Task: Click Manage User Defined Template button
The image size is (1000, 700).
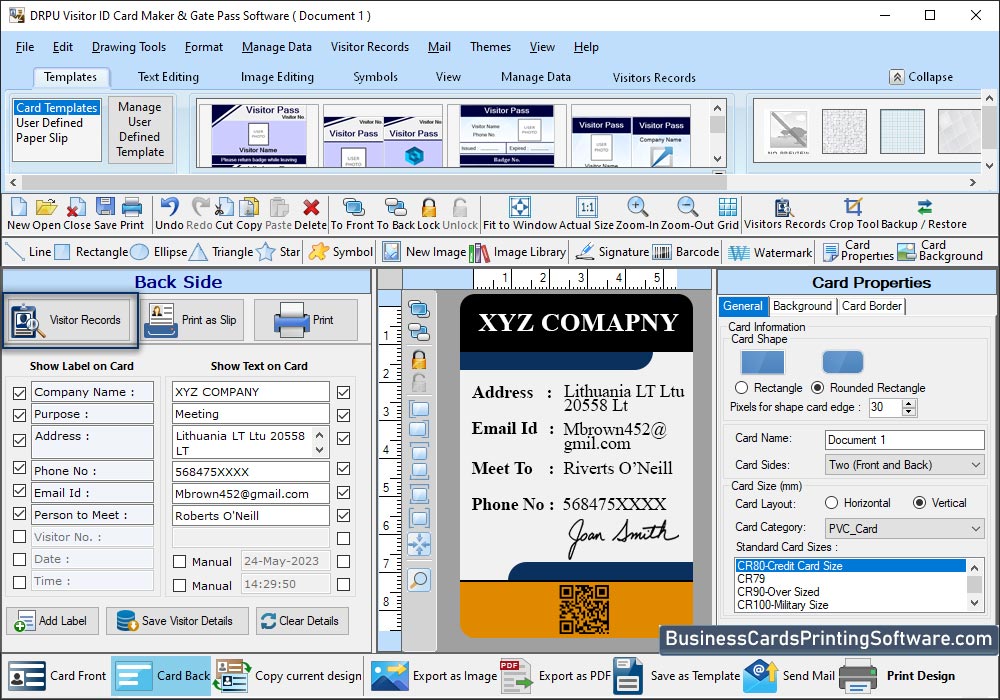Action: (140, 129)
